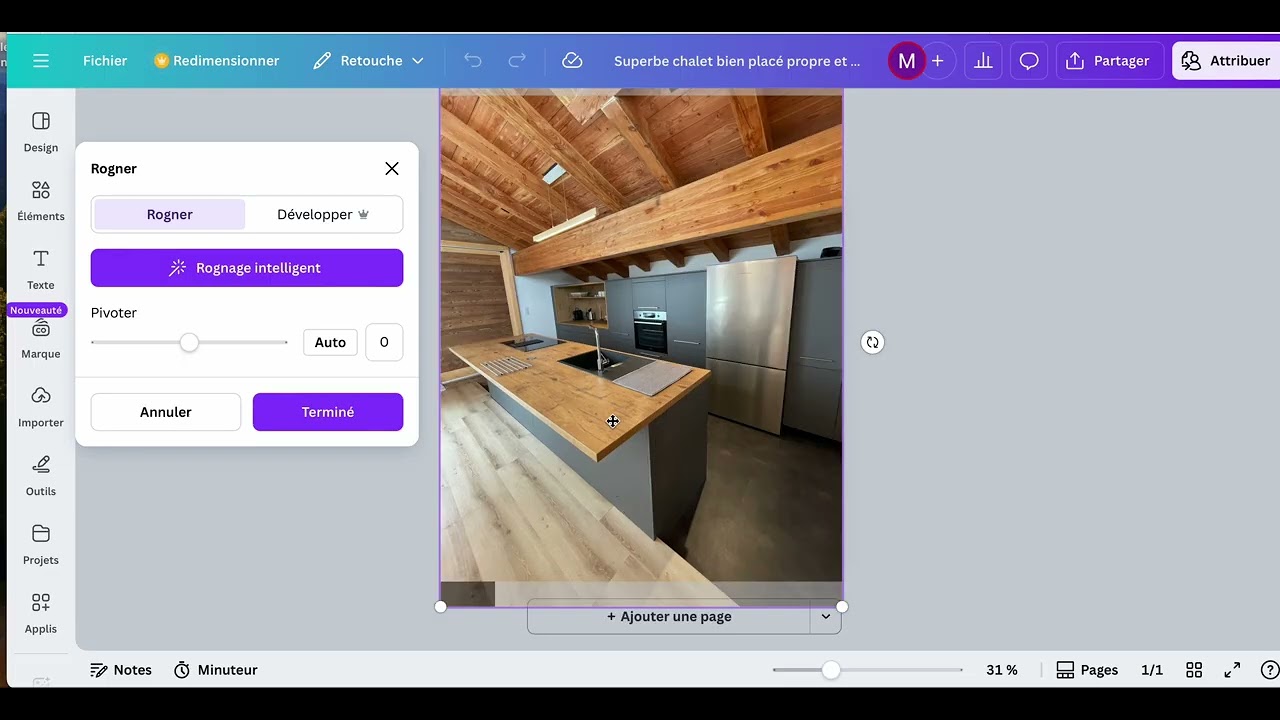Click the Attribuer button
1280x720 pixels.
(x=1226, y=61)
